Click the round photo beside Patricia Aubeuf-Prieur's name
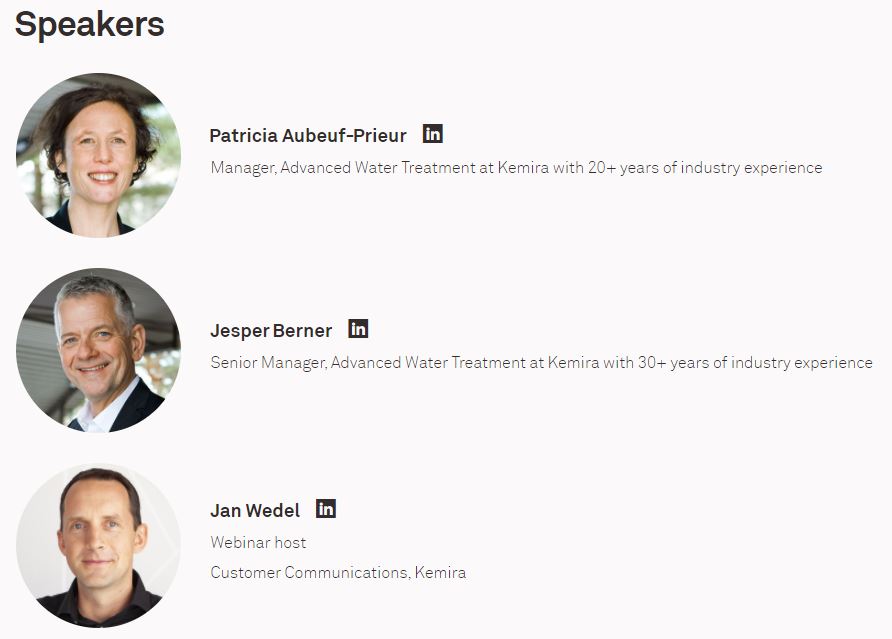This screenshot has height=639, width=892. (98, 155)
